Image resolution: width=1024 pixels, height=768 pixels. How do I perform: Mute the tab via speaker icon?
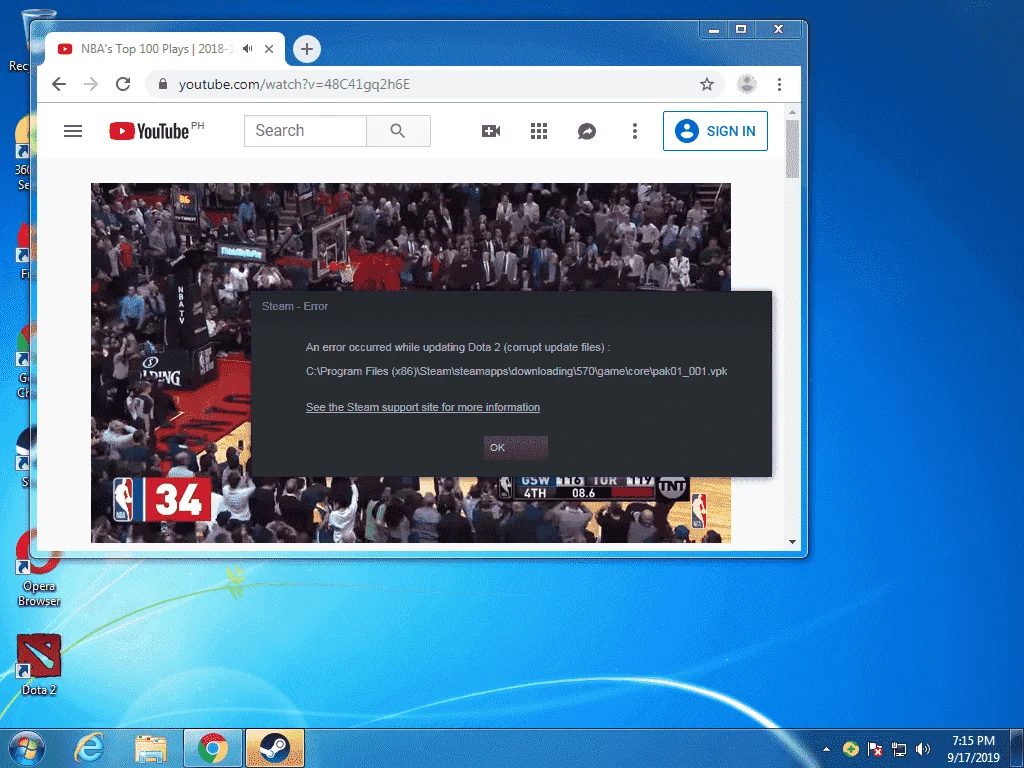[248, 49]
